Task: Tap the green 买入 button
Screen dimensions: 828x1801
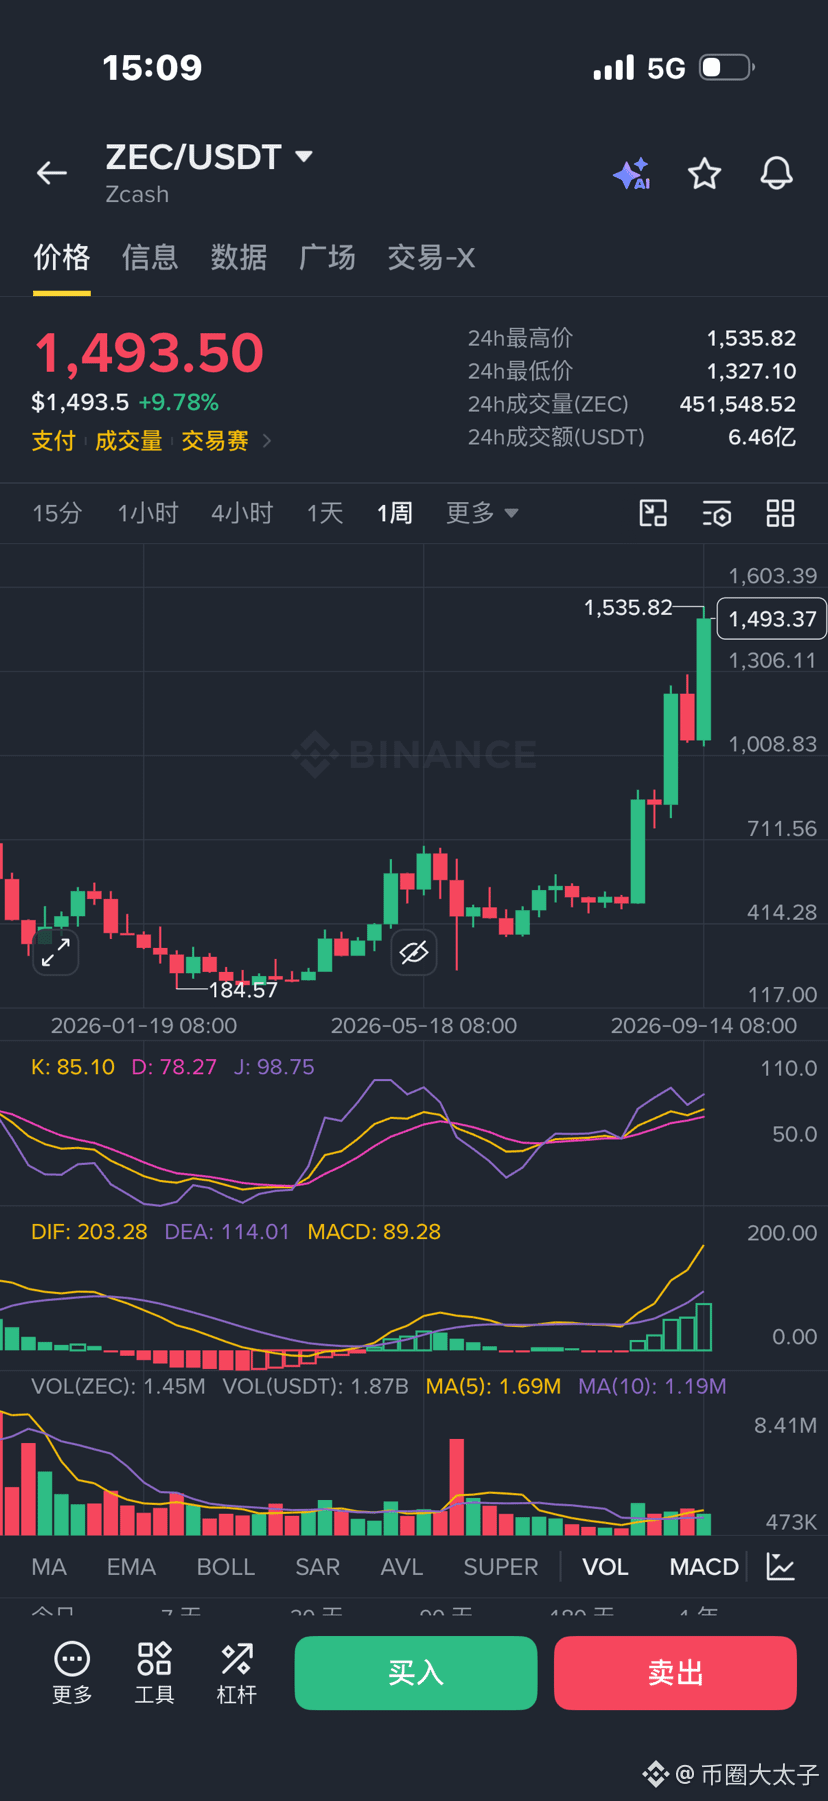Action: coord(416,1673)
